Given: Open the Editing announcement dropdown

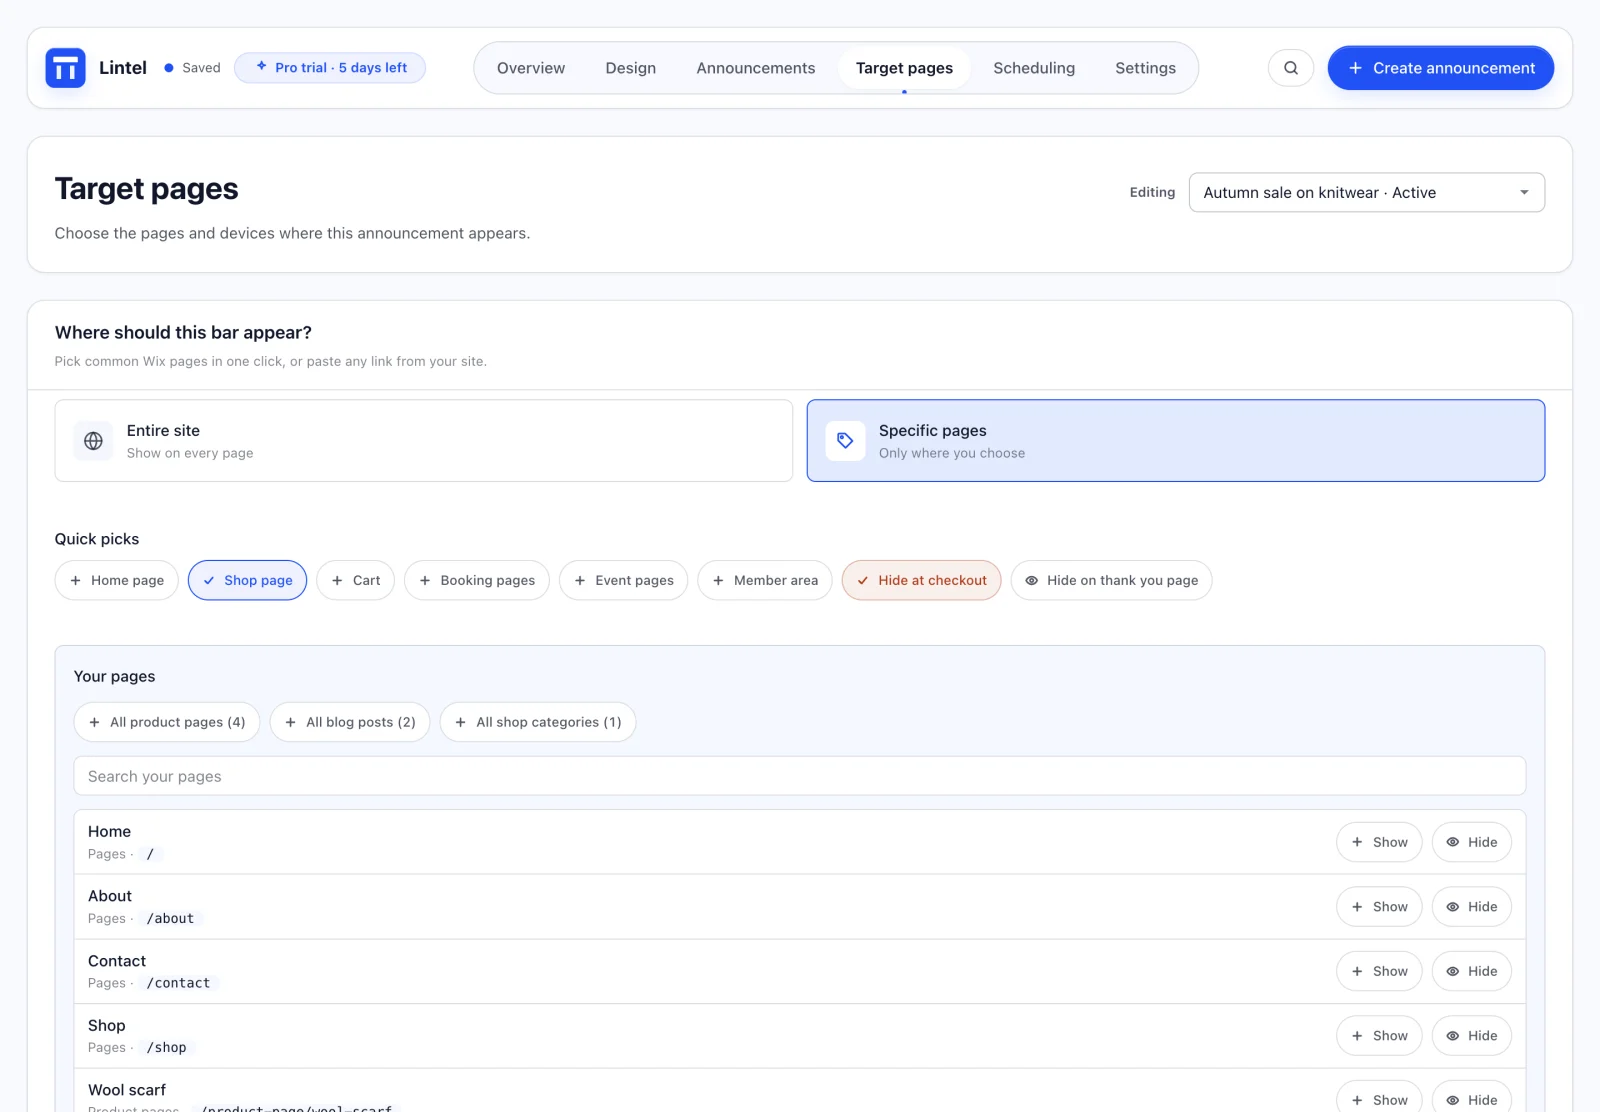Looking at the screenshot, I should point(1367,193).
